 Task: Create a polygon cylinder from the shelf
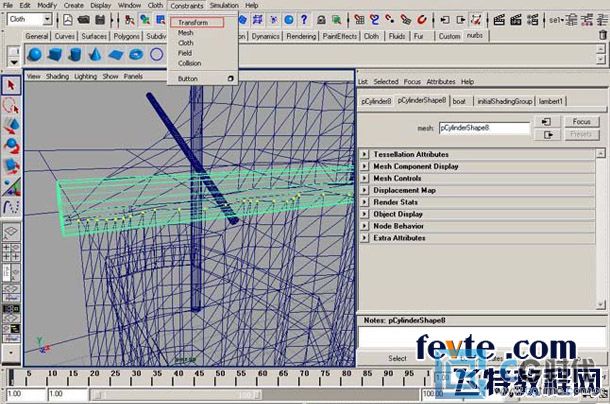[x=75, y=54]
